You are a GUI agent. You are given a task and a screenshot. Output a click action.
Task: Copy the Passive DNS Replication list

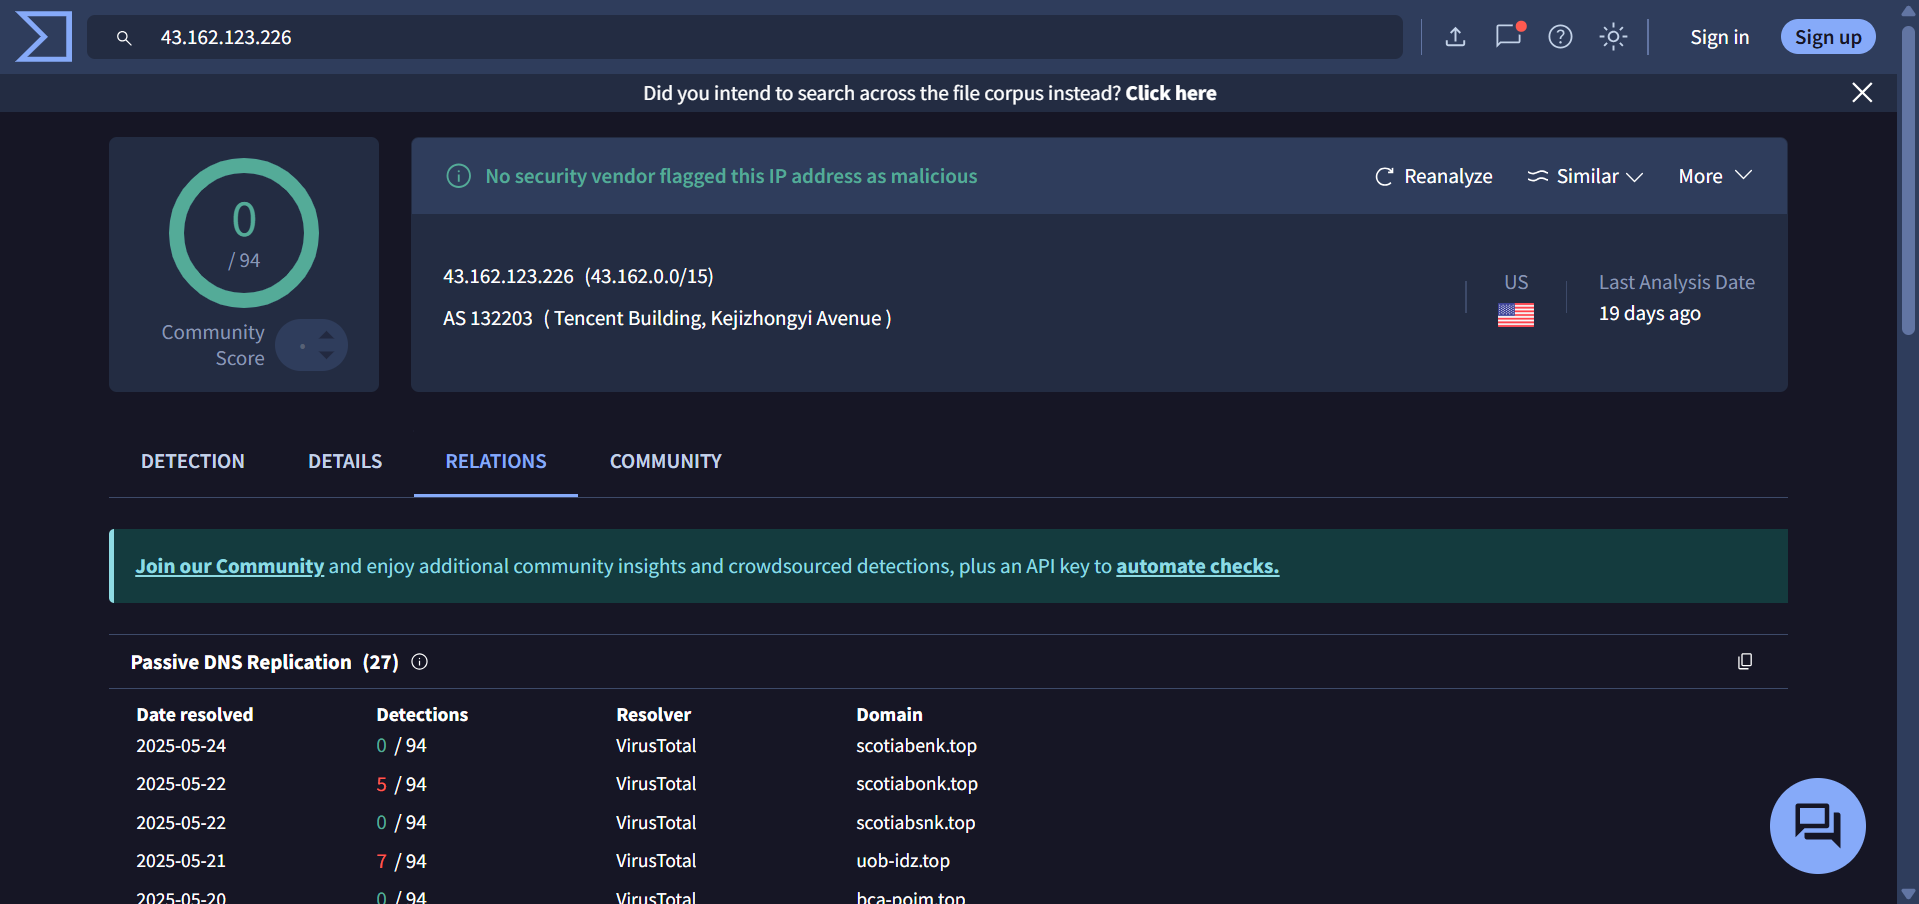pyautogui.click(x=1745, y=661)
